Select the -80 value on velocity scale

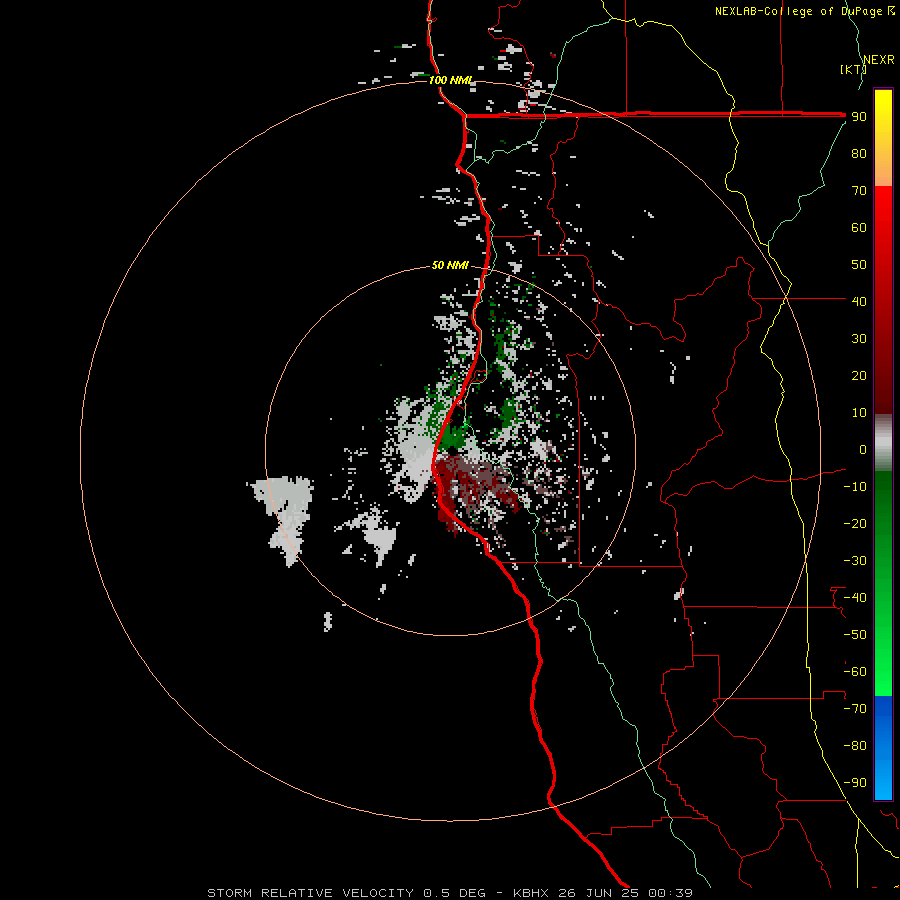(855, 746)
